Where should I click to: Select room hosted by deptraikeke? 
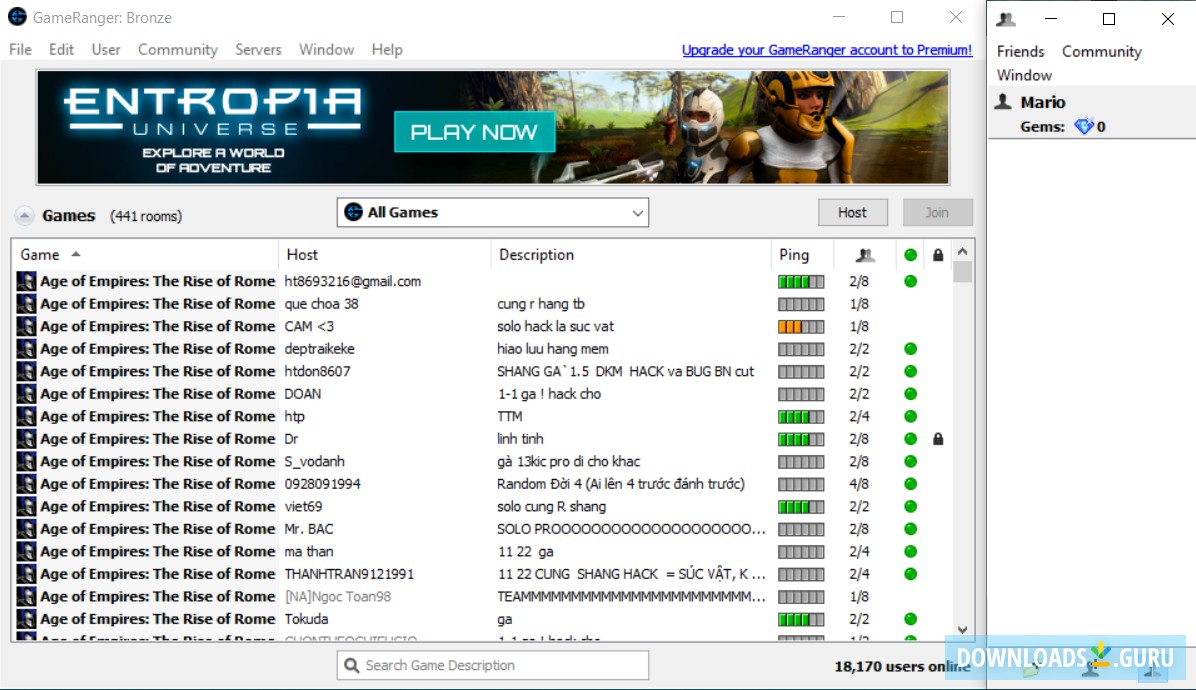coord(483,348)
